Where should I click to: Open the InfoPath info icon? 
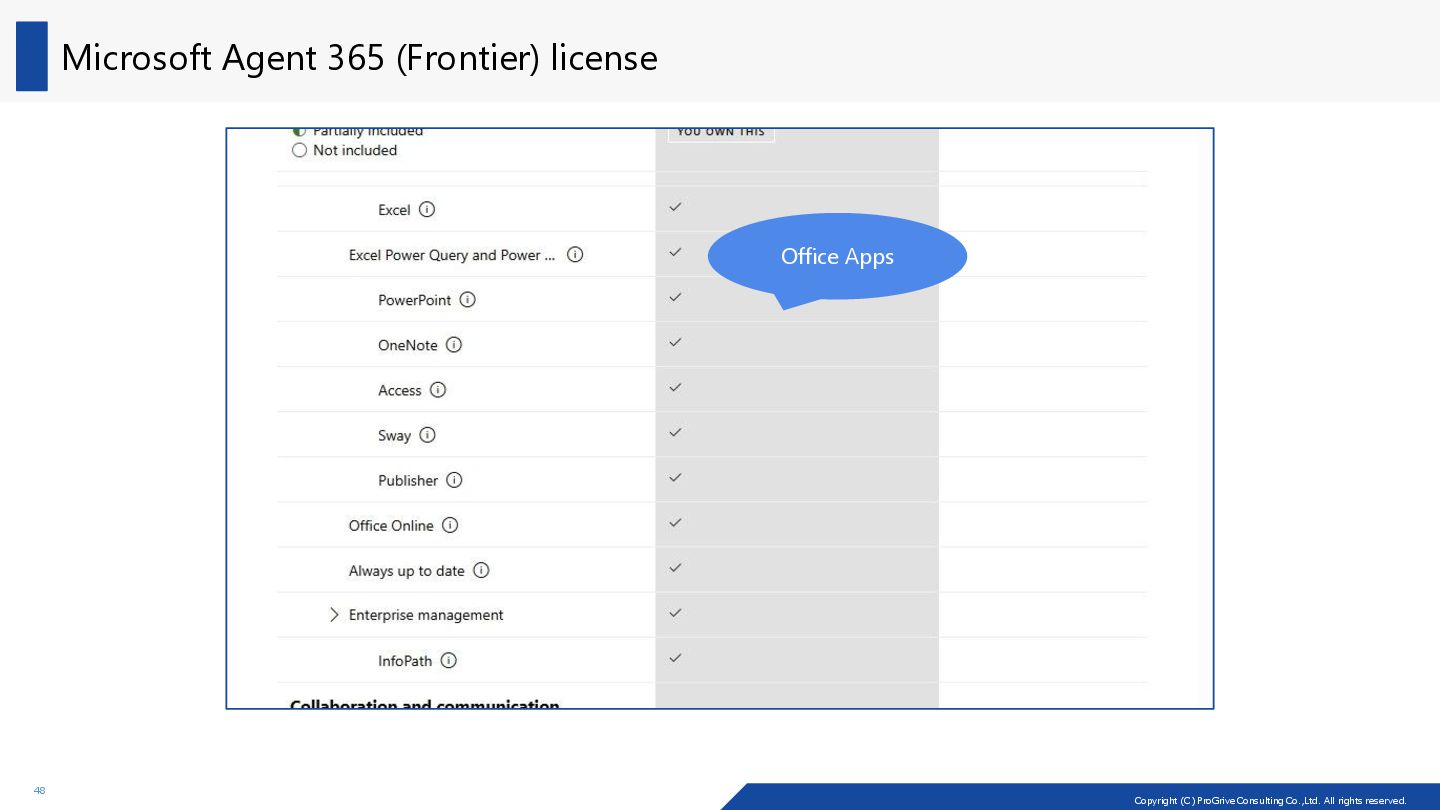(448, 660)
